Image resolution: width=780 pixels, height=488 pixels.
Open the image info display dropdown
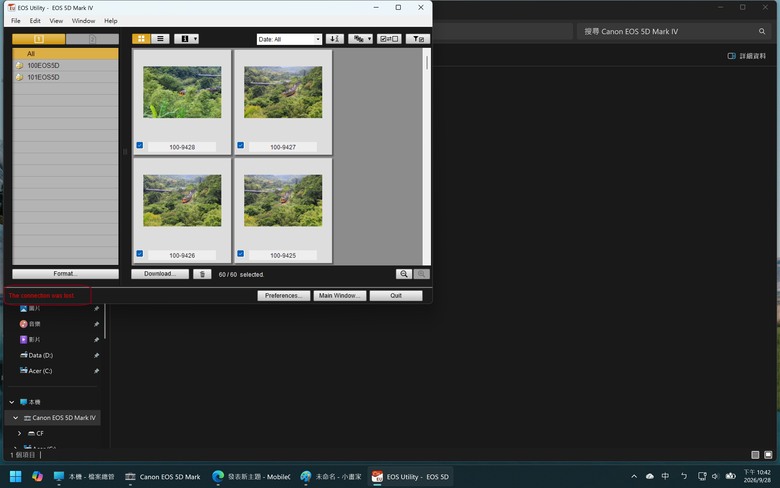point(187,39)
